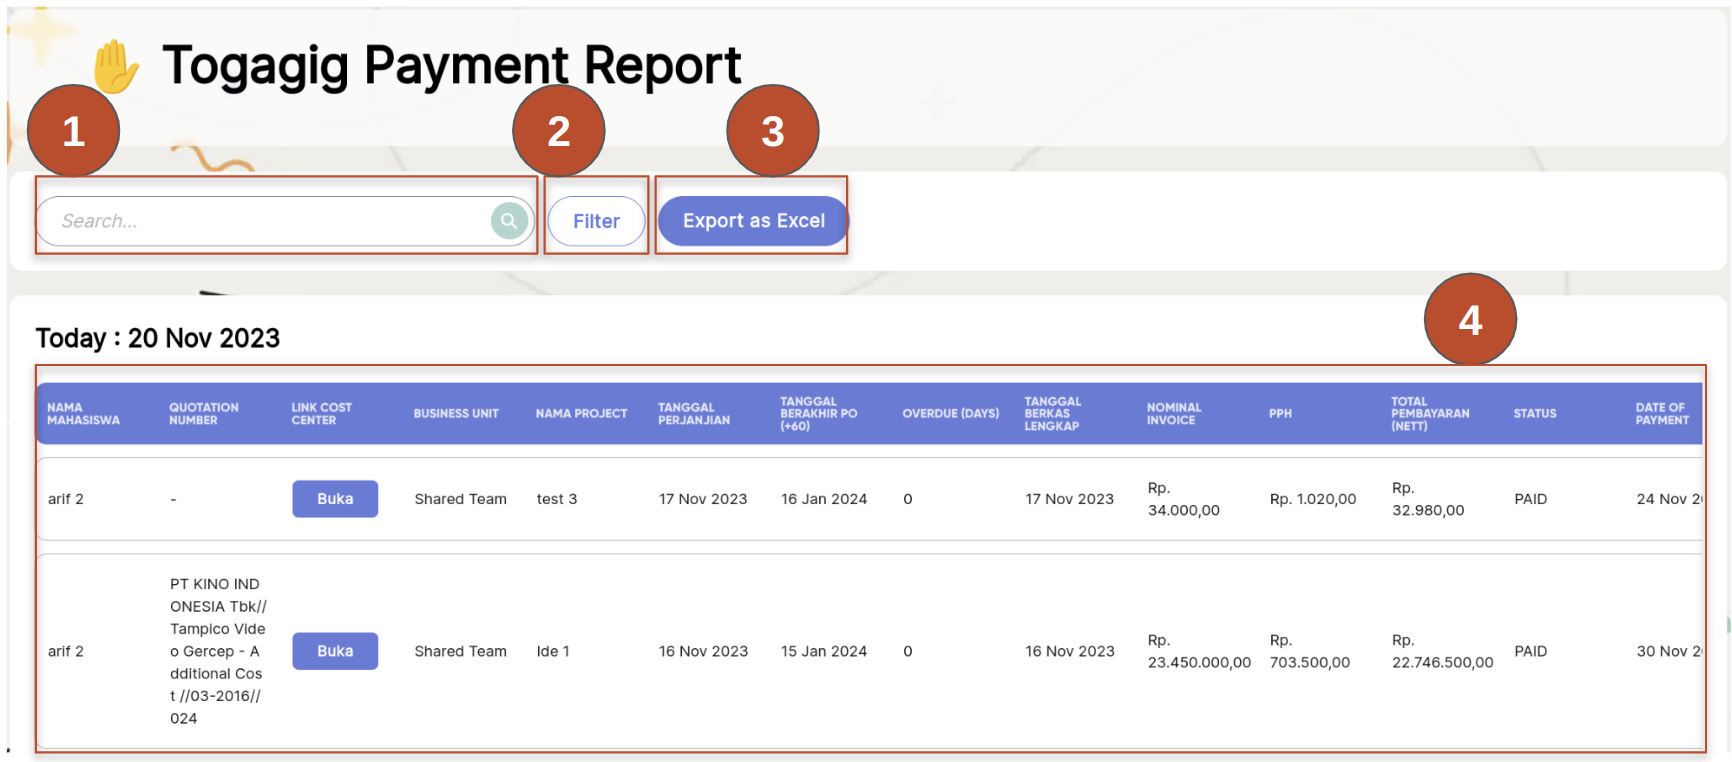
Task: Click the Nama Mahasiswa column header
Action: pyautogui.click(x=83, y=414)
